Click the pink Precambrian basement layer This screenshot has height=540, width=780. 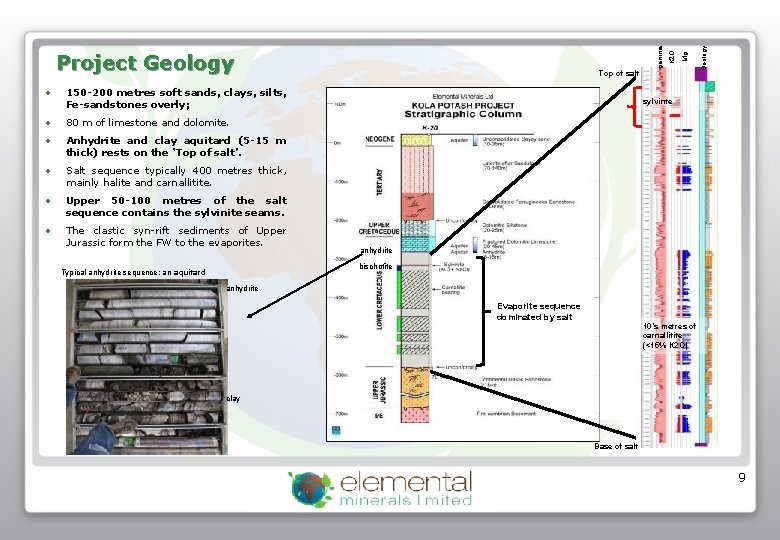pyautogui.click(x=415, y=415)
